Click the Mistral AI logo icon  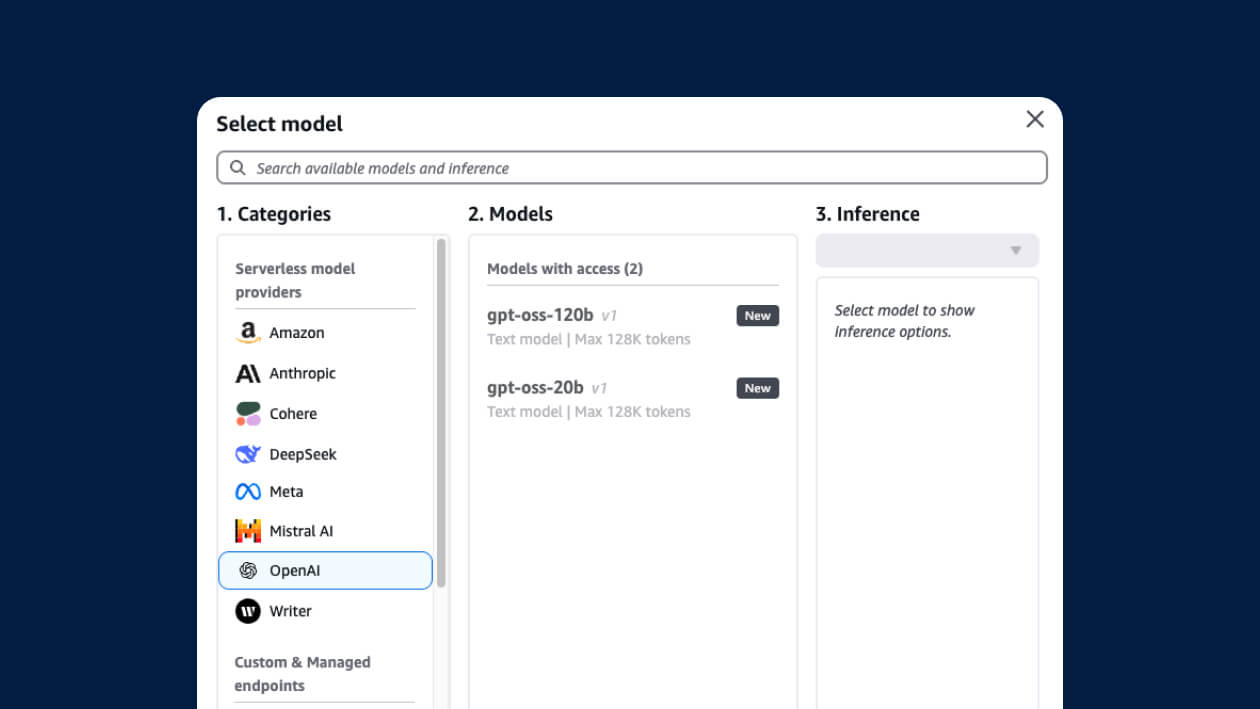pos(248,531)
